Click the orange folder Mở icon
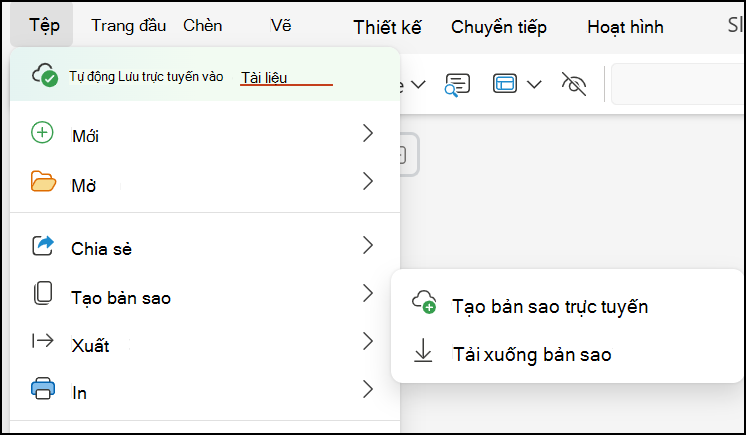 [x=43, y=181]
